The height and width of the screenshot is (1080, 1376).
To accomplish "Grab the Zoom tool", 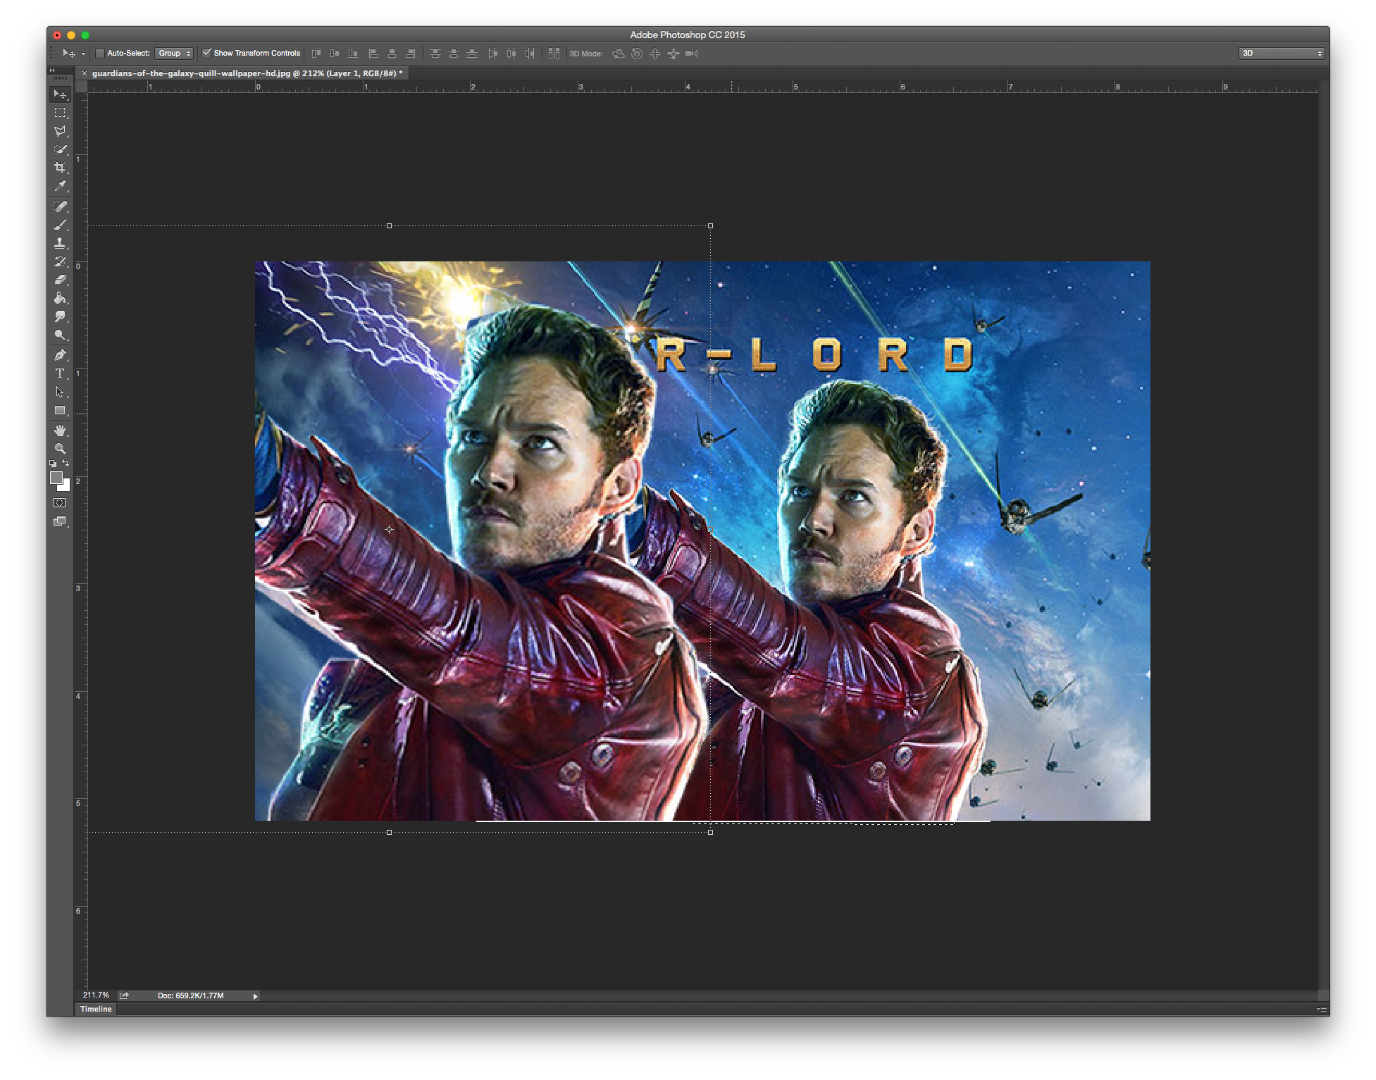I will pyautogui.click(x=60, y=448).
